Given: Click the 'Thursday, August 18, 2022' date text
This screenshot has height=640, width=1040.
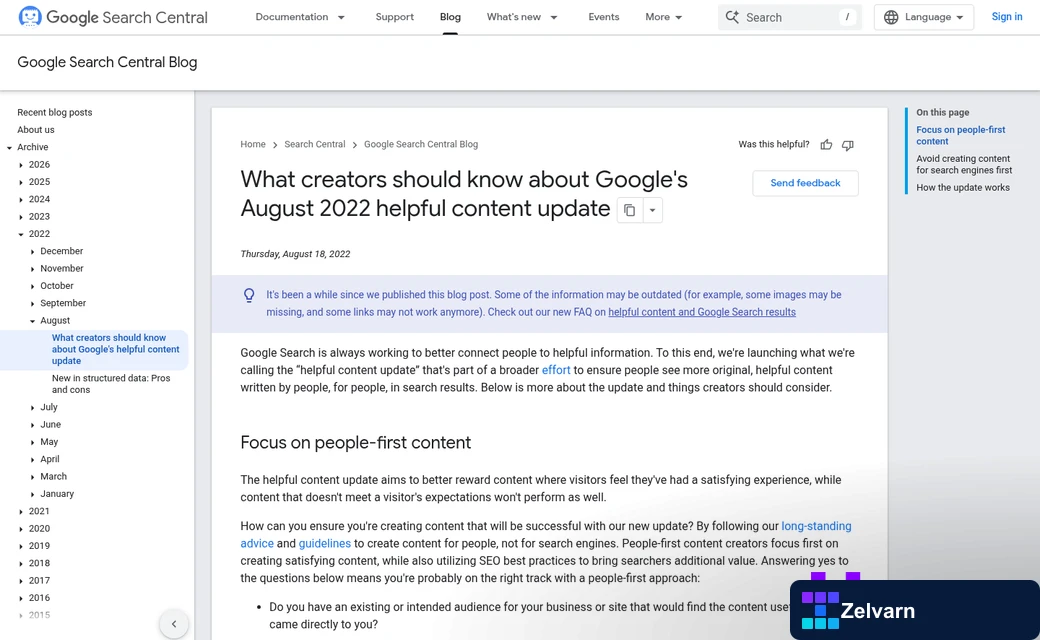Looking at the screenshot, I should tap(295, 253).
